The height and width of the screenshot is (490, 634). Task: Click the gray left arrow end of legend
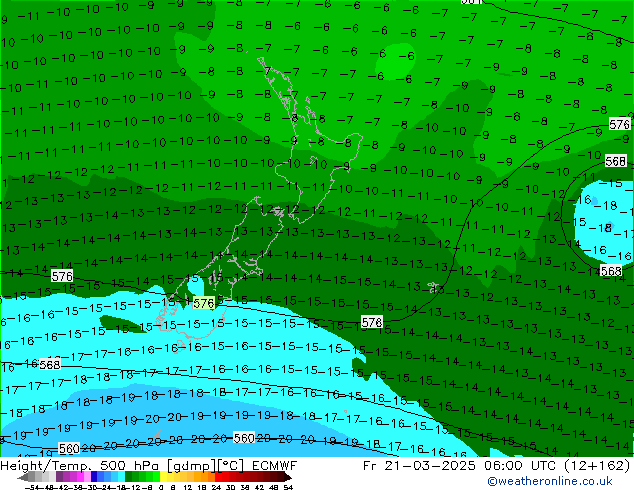pos(23,478)
